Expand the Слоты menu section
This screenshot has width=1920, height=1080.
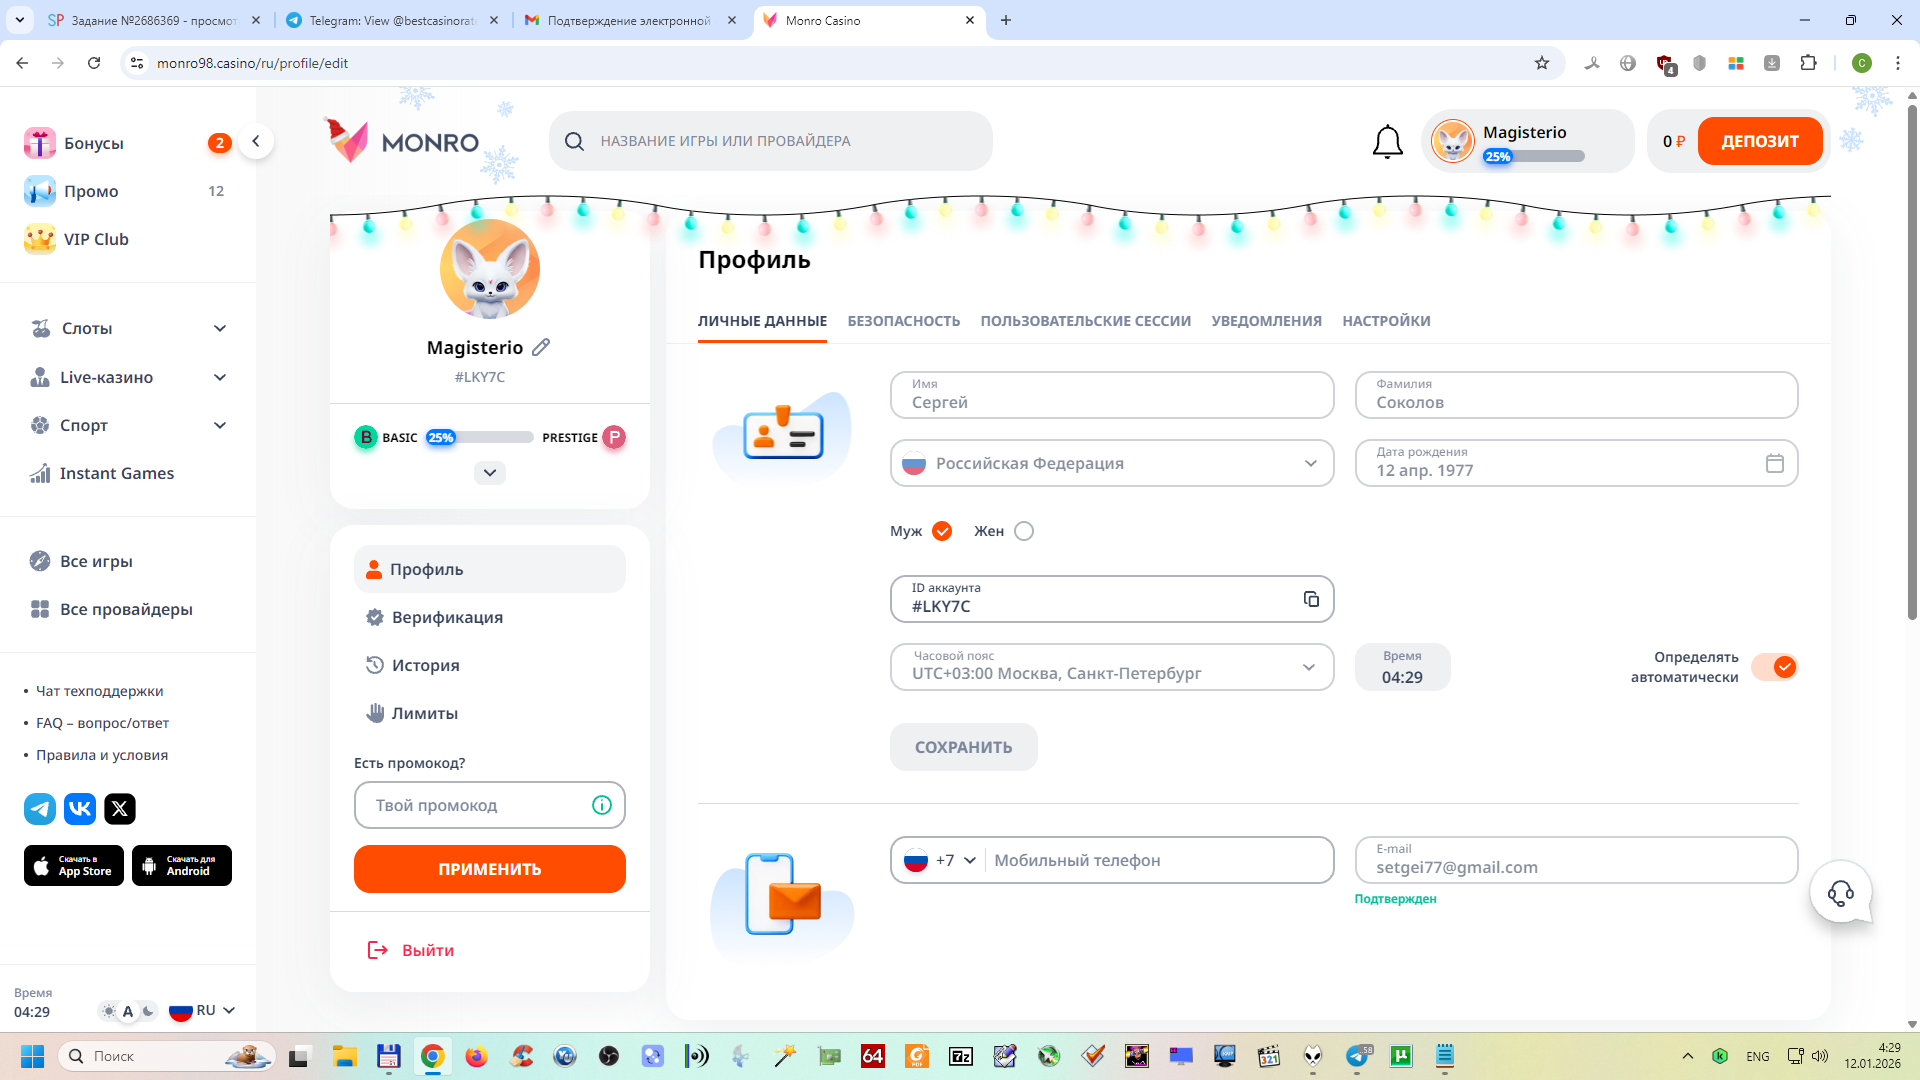coord(128,328)
